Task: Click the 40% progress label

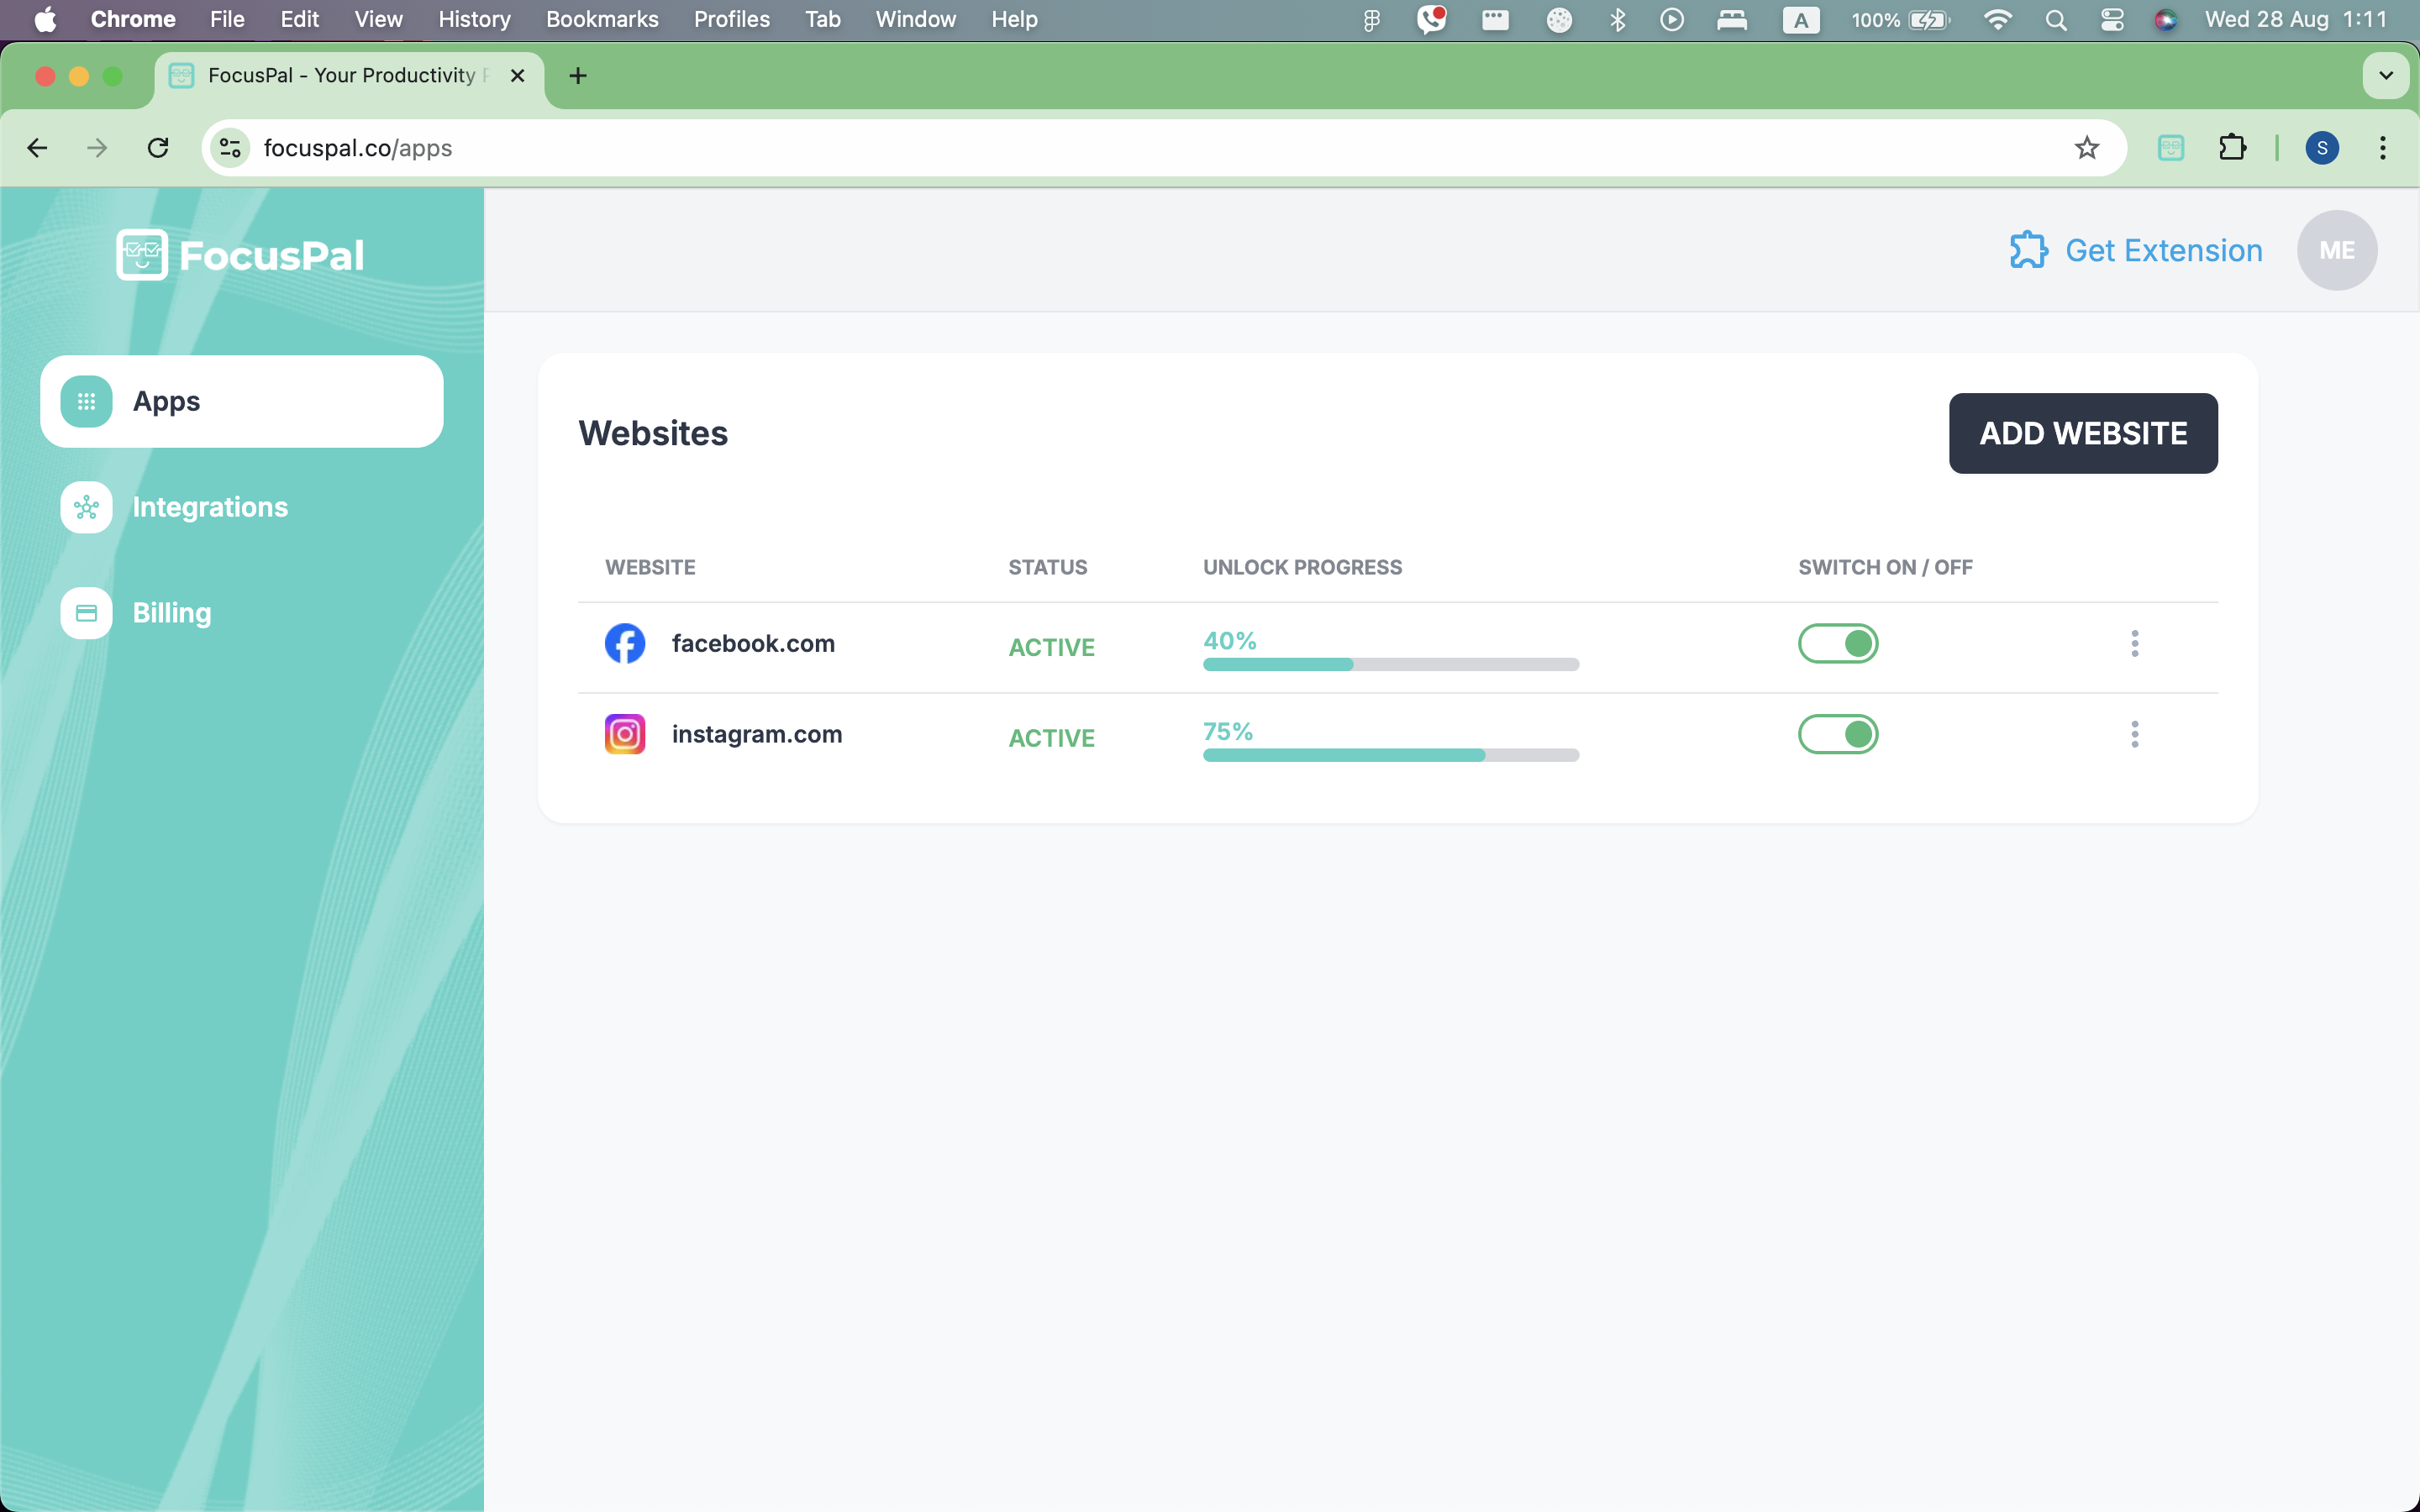Action: pyautogui.click(x=1229, y=640)
